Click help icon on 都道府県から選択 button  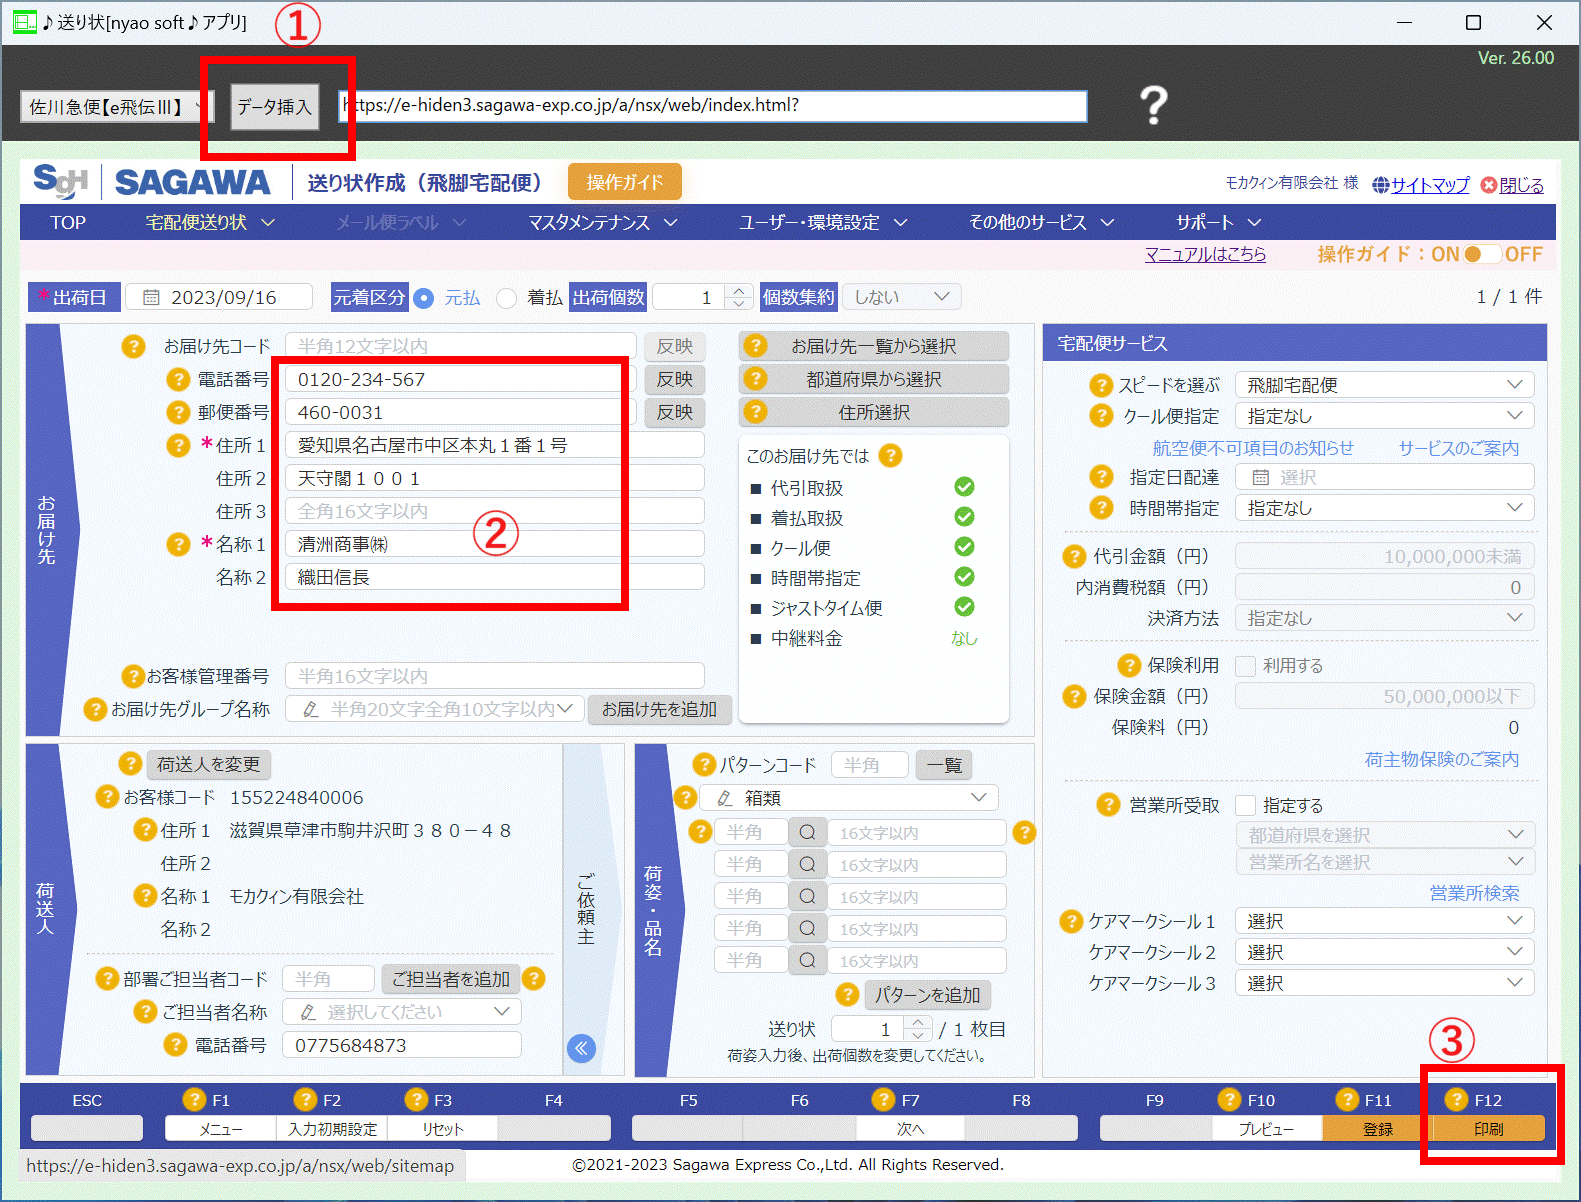756,379
